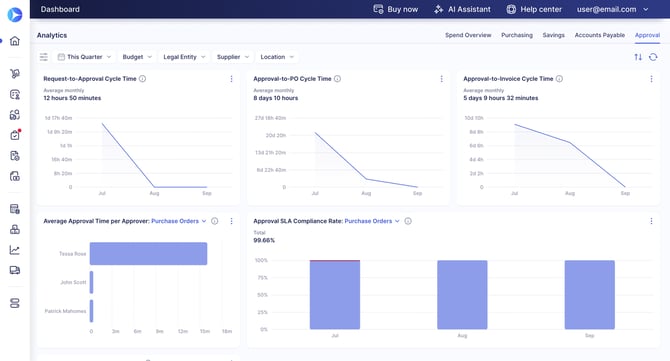This screenshot has height=361, width=670.
Task: Click the Patrick Mahomes approval time bar
Action: point(91,311)
